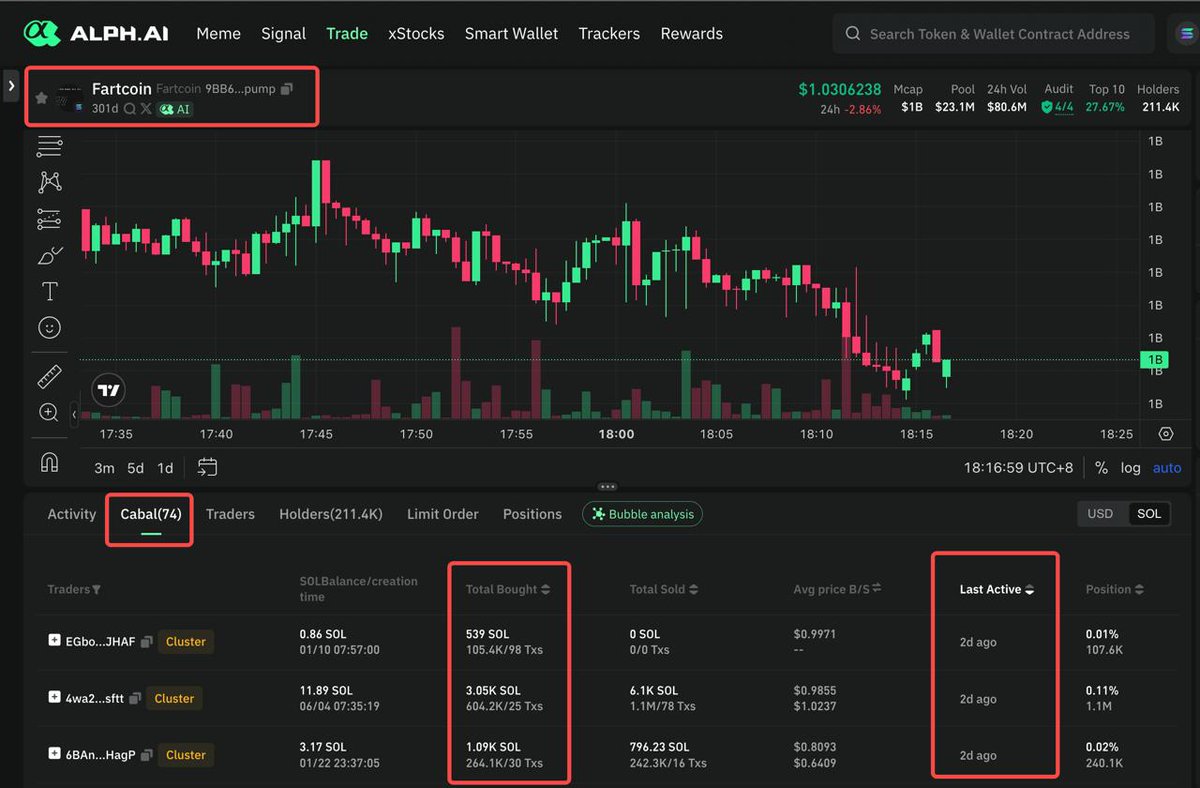
Task: Toggle percent scale on chart
Action: [1101, 468]
